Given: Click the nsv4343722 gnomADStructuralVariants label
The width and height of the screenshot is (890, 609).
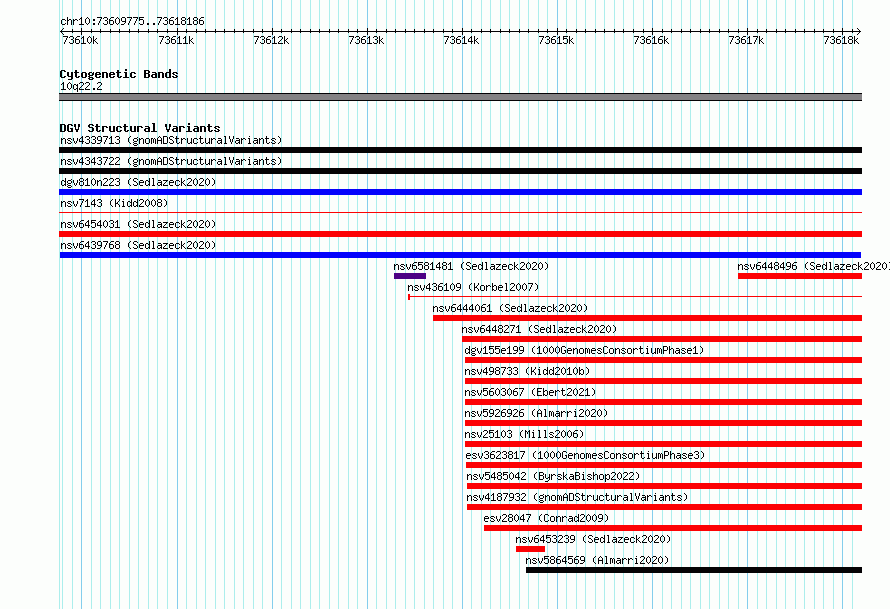Looking at the screenshot, I should point(171,161).
